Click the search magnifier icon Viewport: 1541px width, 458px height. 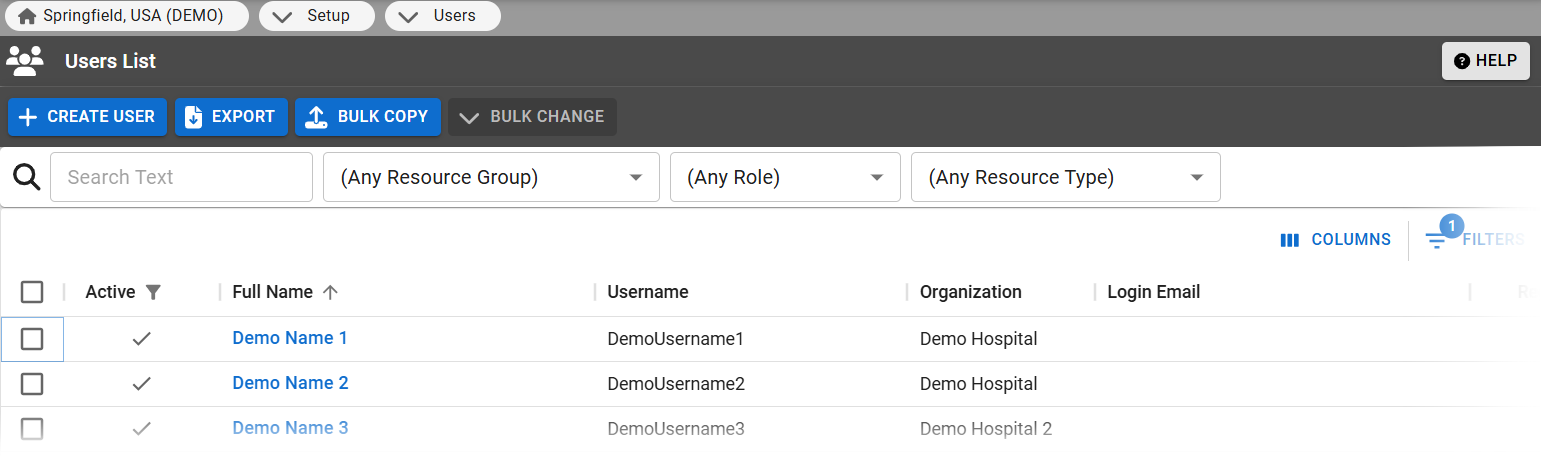click(26, 177)
